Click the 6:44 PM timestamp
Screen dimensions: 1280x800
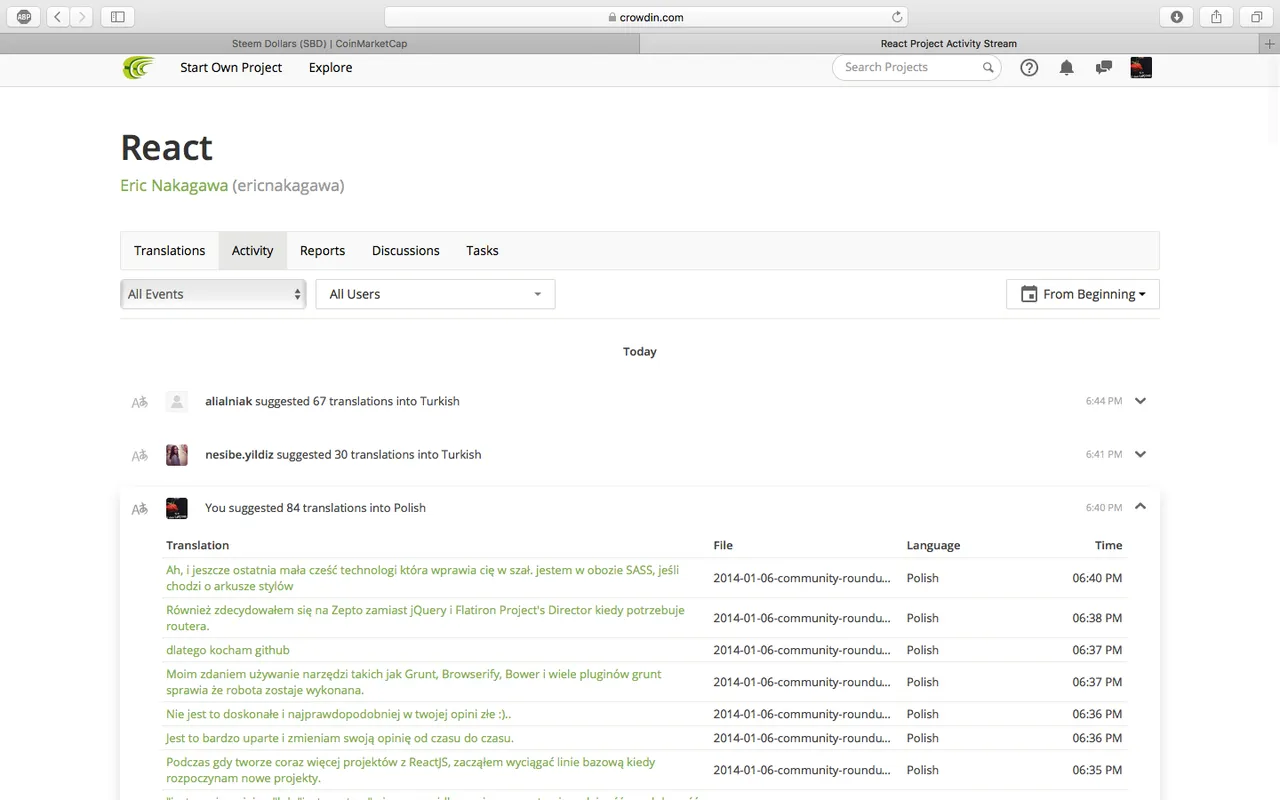[1104, 401]
